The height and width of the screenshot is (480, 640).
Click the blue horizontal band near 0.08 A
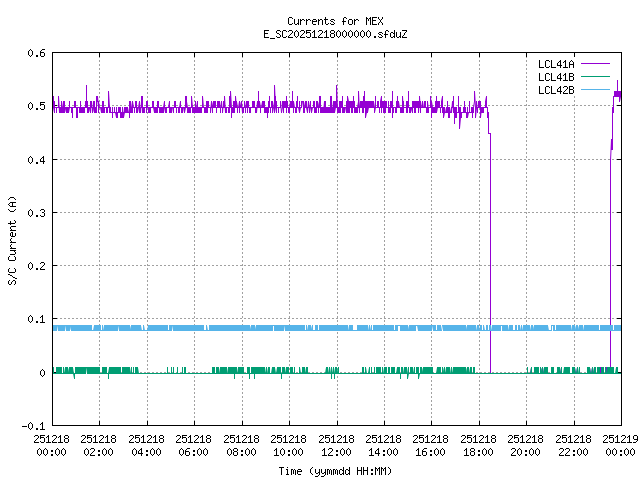tap(300, 328)
